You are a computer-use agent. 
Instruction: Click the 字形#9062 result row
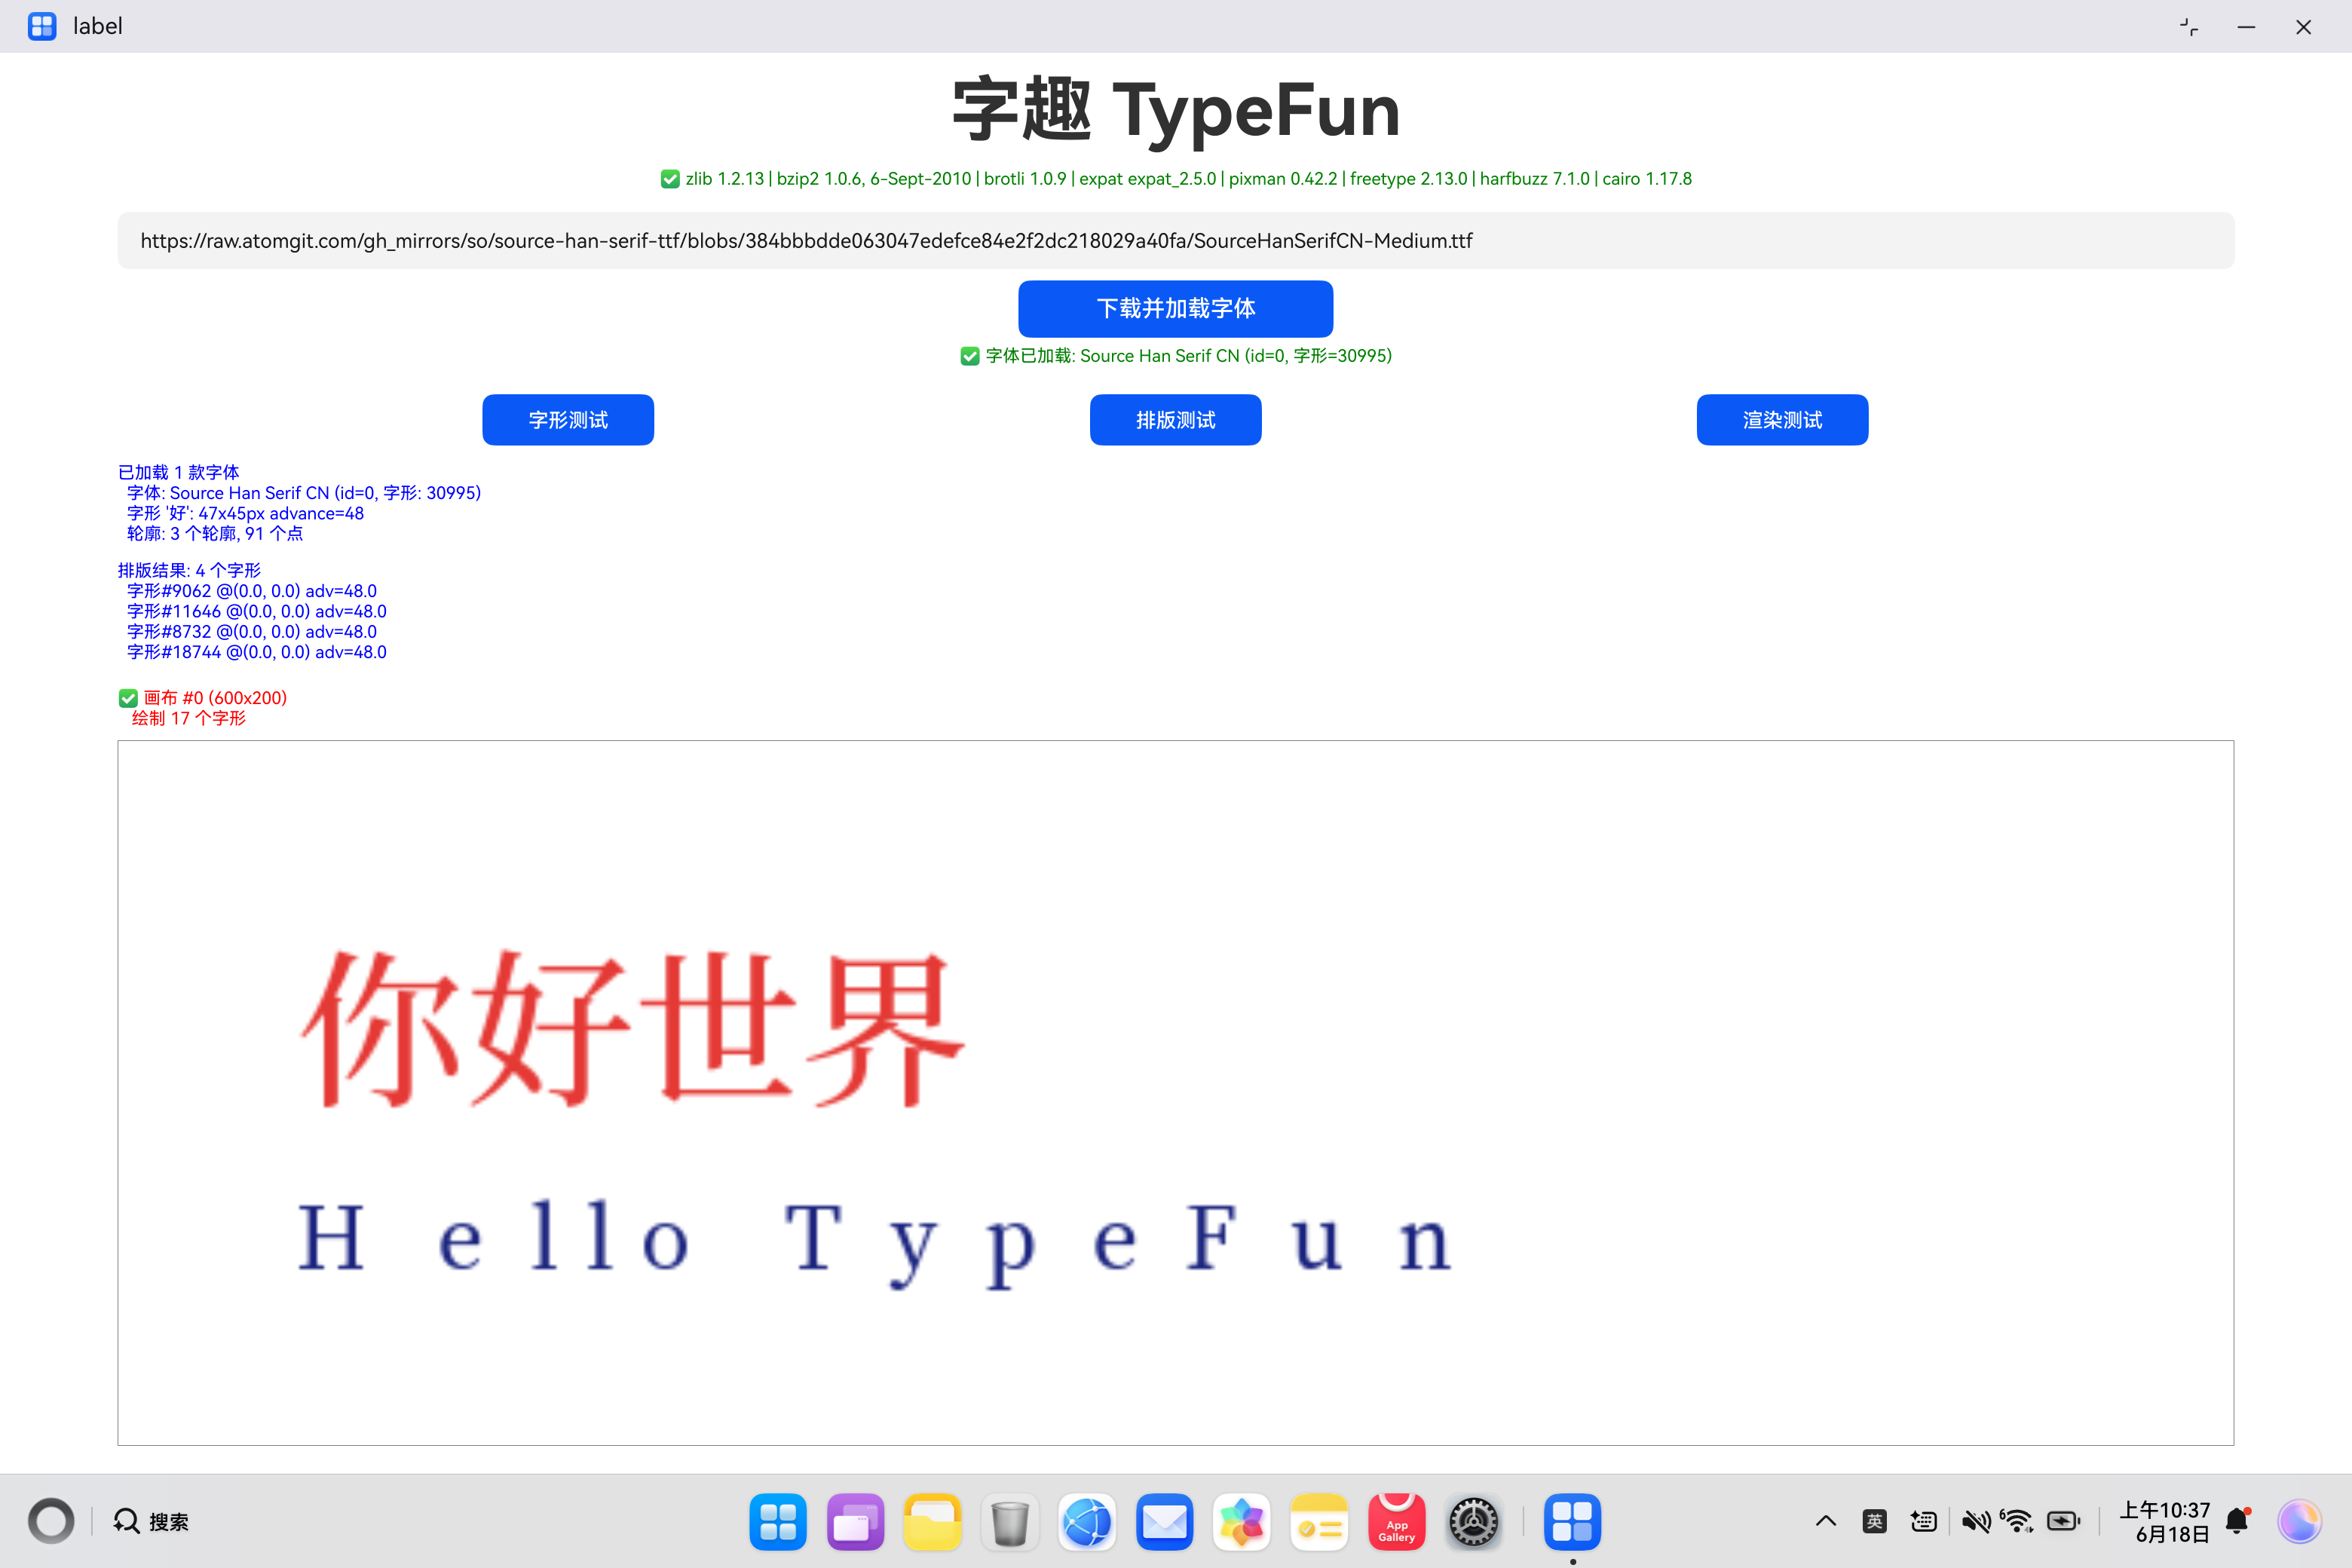(x=252, y=591)
